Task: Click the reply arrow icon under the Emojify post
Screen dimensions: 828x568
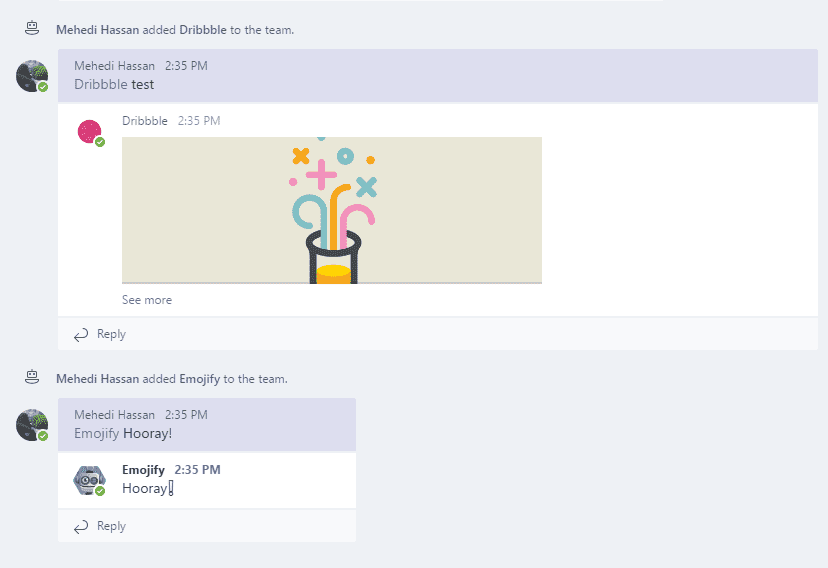Action: 81,526
